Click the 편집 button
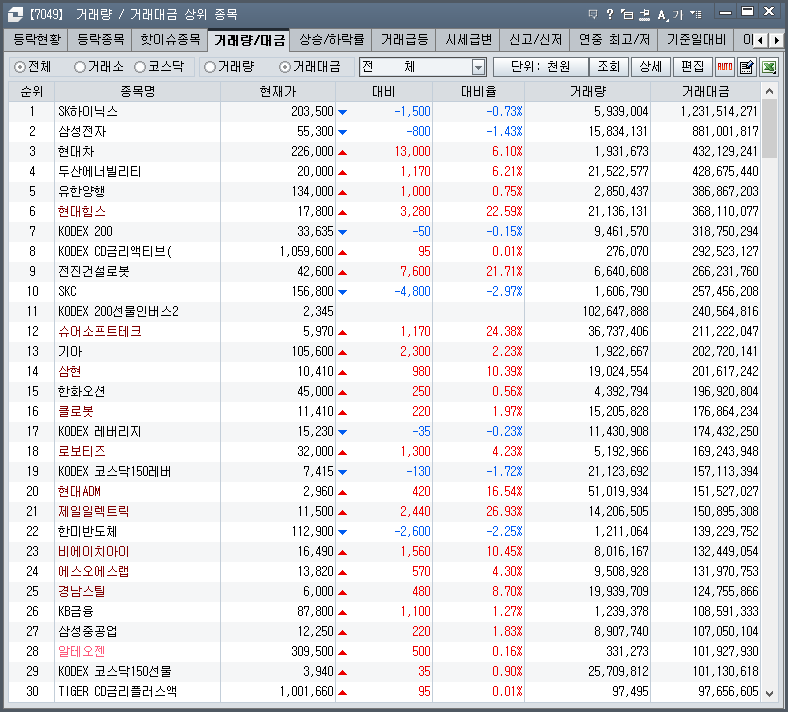Viewport: 788px width, 712px height. click(693, 67)
